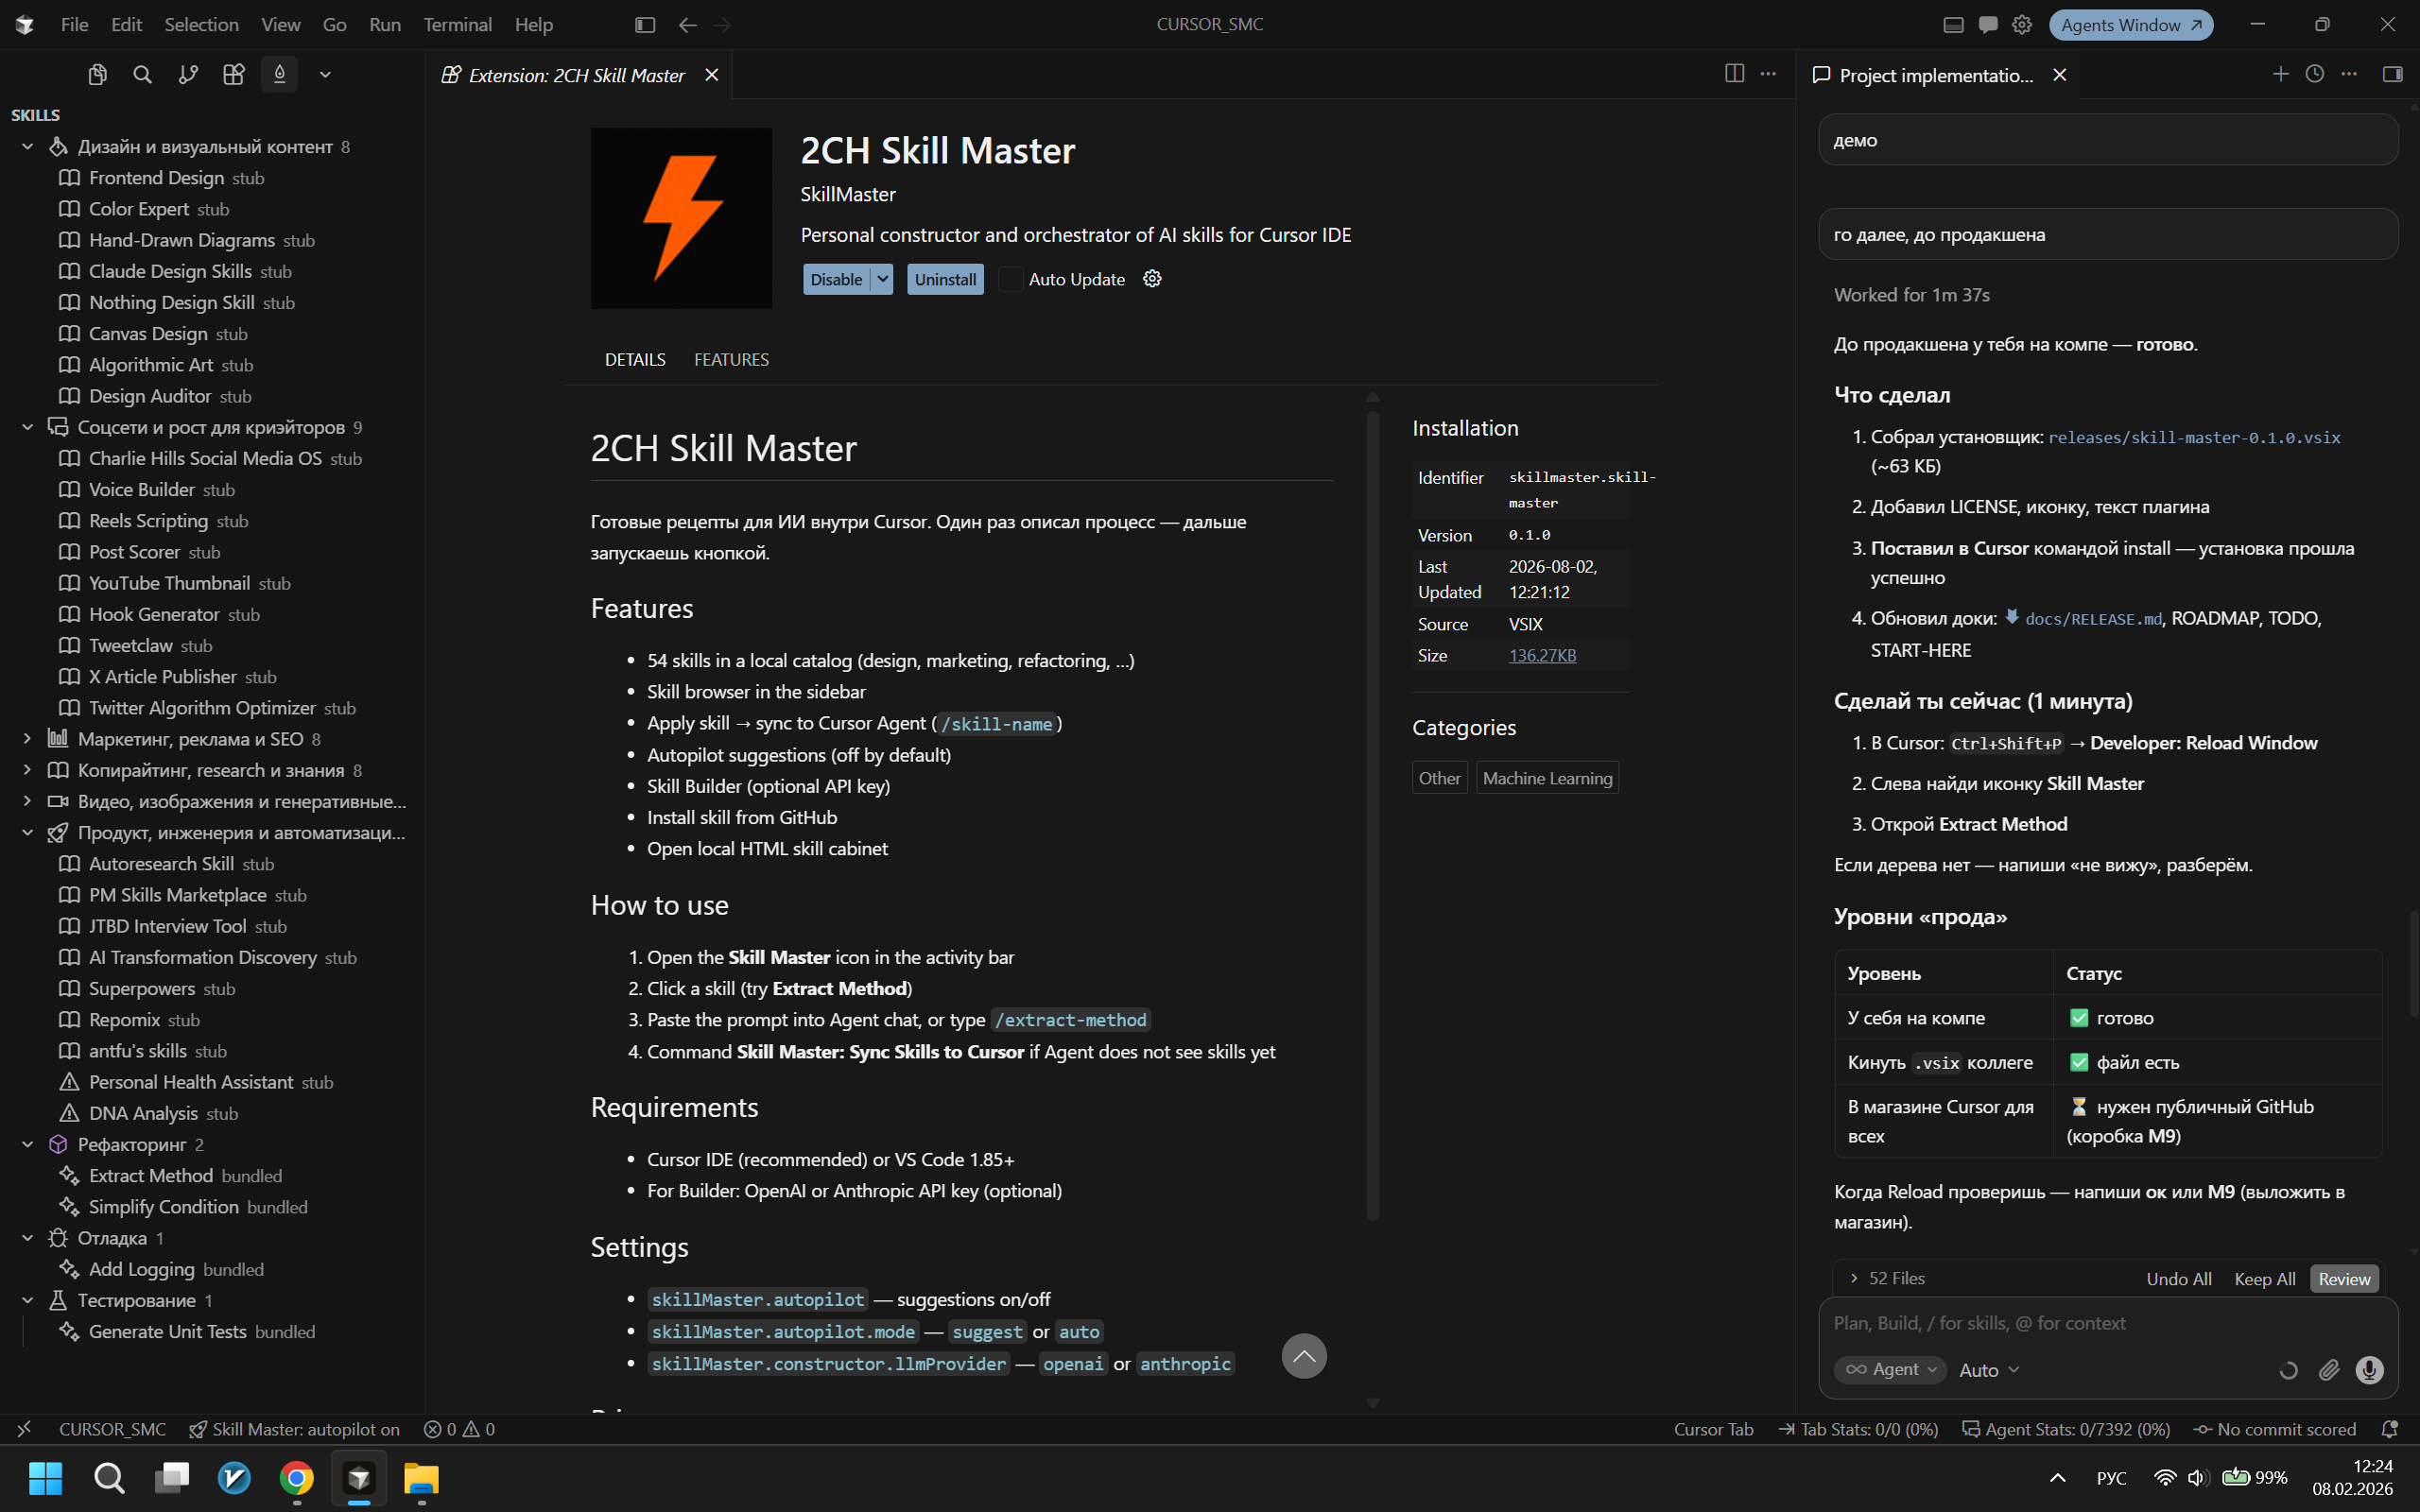Click Keep All changes
This screenshot has height=1512, width=2420.
(x=2264, y=1279)
